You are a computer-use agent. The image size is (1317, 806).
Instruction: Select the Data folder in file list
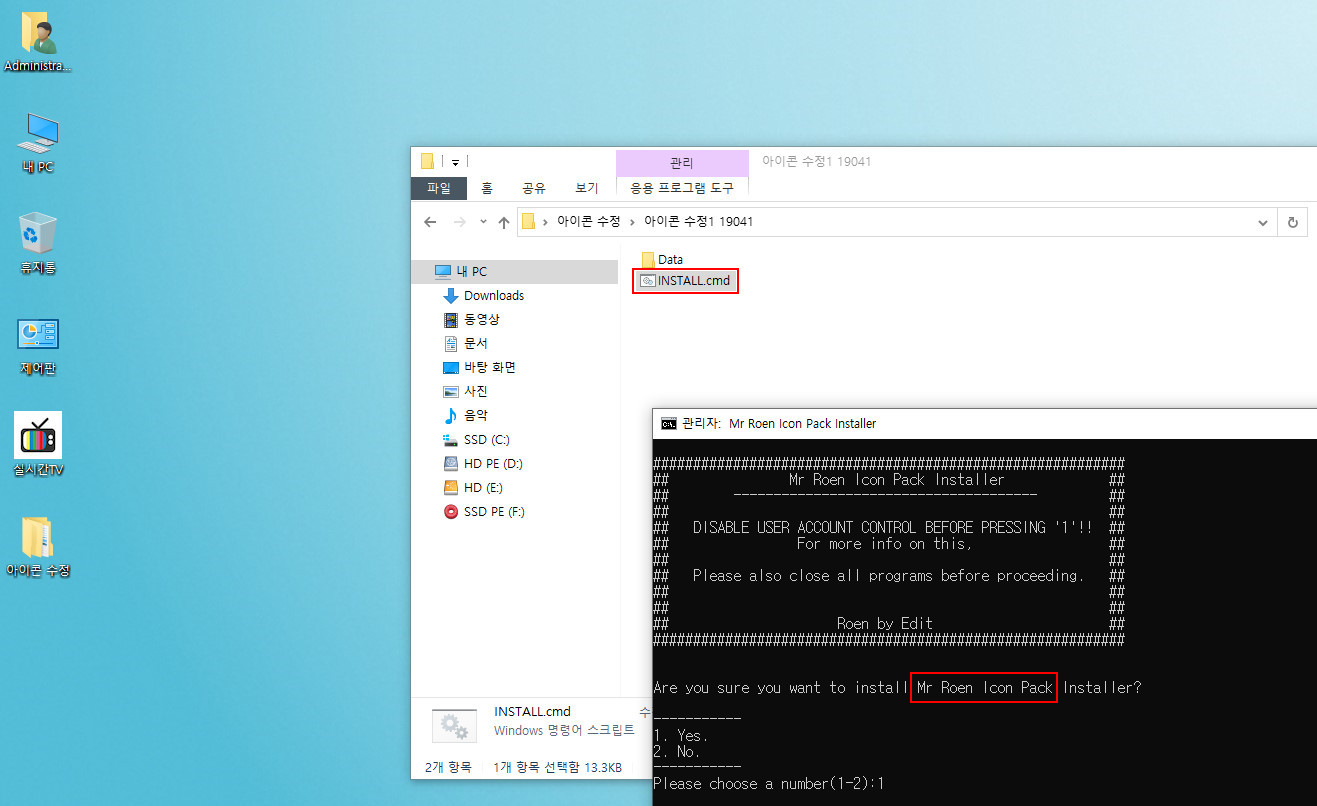pyautogui.click(x=662, y=260)
